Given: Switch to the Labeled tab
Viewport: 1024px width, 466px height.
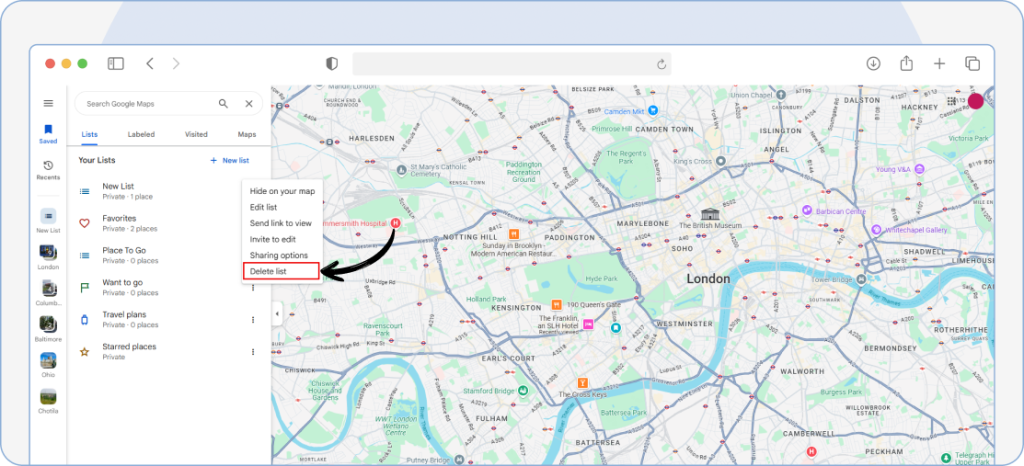Looking at the screenshot, I should pos(141,134).
